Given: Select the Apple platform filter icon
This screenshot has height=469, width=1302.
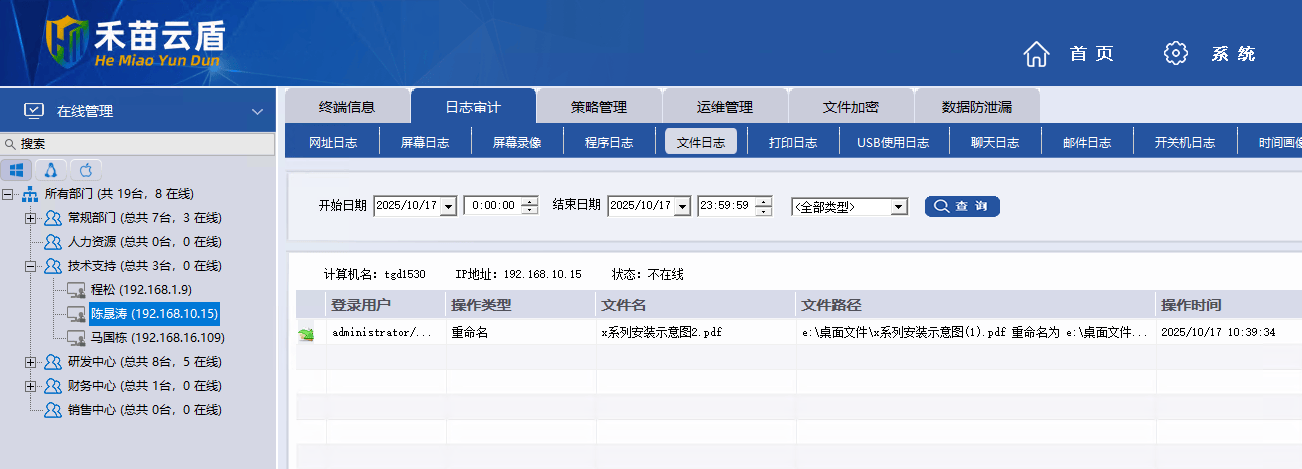Looking at the screenshot, I should 85,169.
